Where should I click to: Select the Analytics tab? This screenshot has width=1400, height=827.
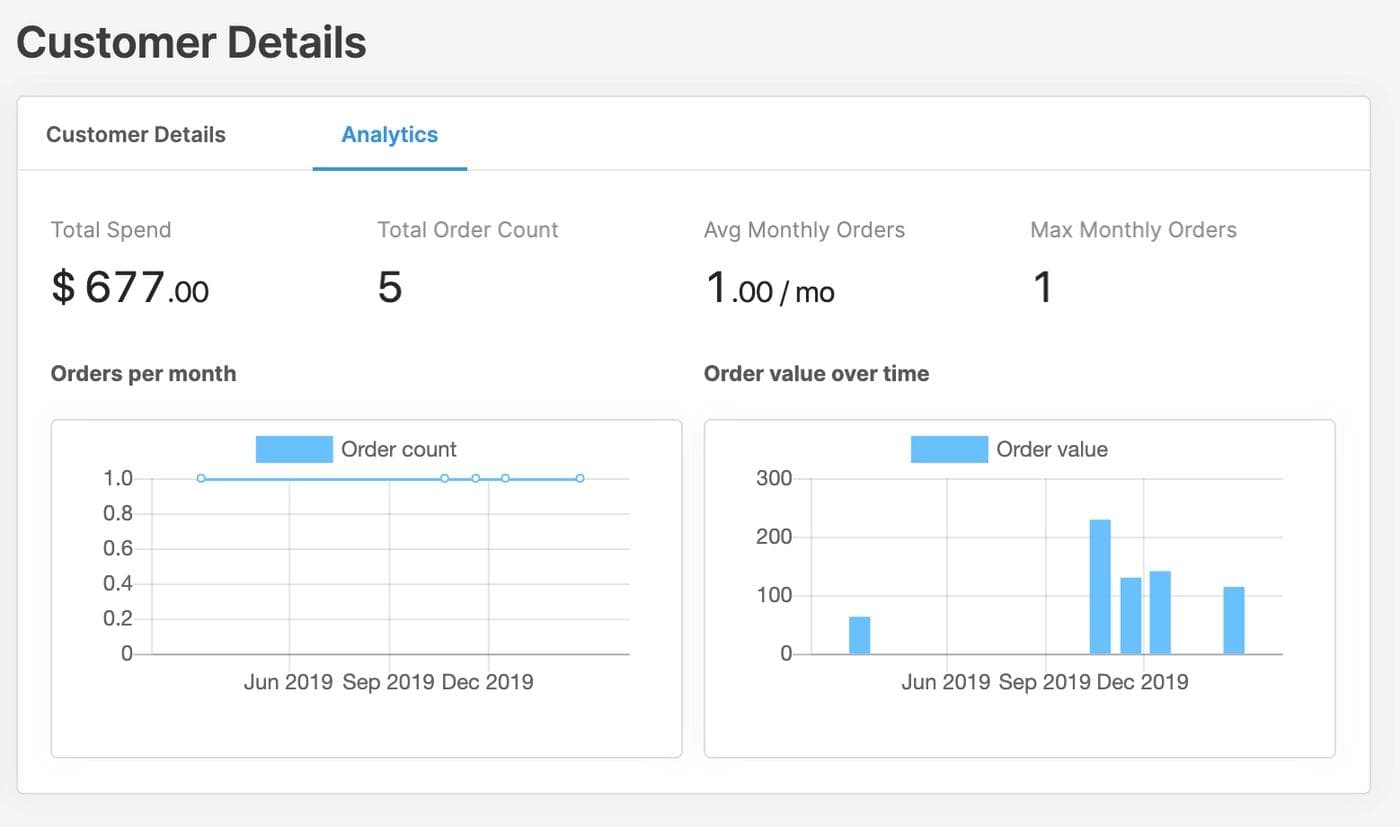(389, 135)
